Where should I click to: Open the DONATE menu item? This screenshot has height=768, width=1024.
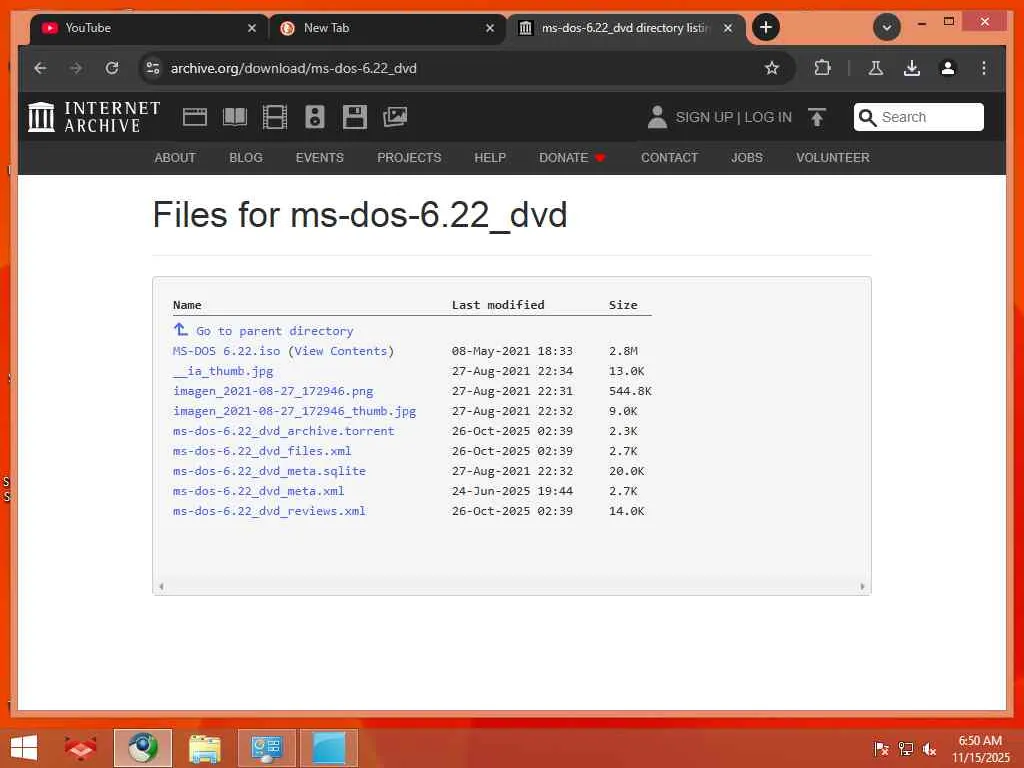[572, 158]
